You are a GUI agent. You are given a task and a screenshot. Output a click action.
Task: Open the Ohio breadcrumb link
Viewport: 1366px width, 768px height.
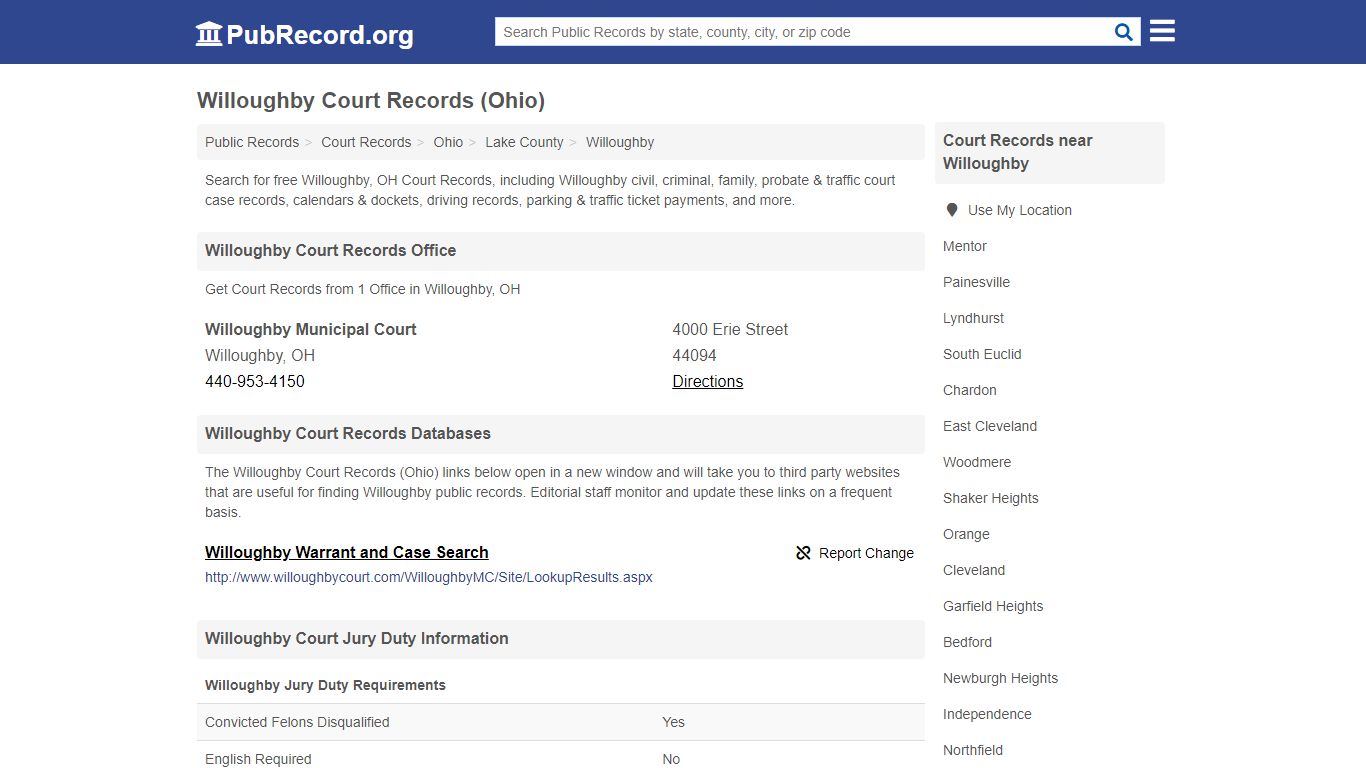448,142
